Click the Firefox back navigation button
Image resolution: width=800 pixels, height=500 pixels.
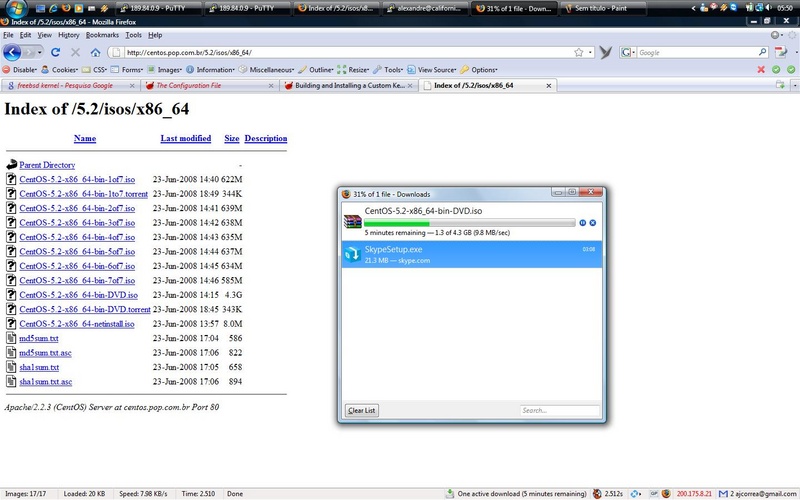(12, 52)
